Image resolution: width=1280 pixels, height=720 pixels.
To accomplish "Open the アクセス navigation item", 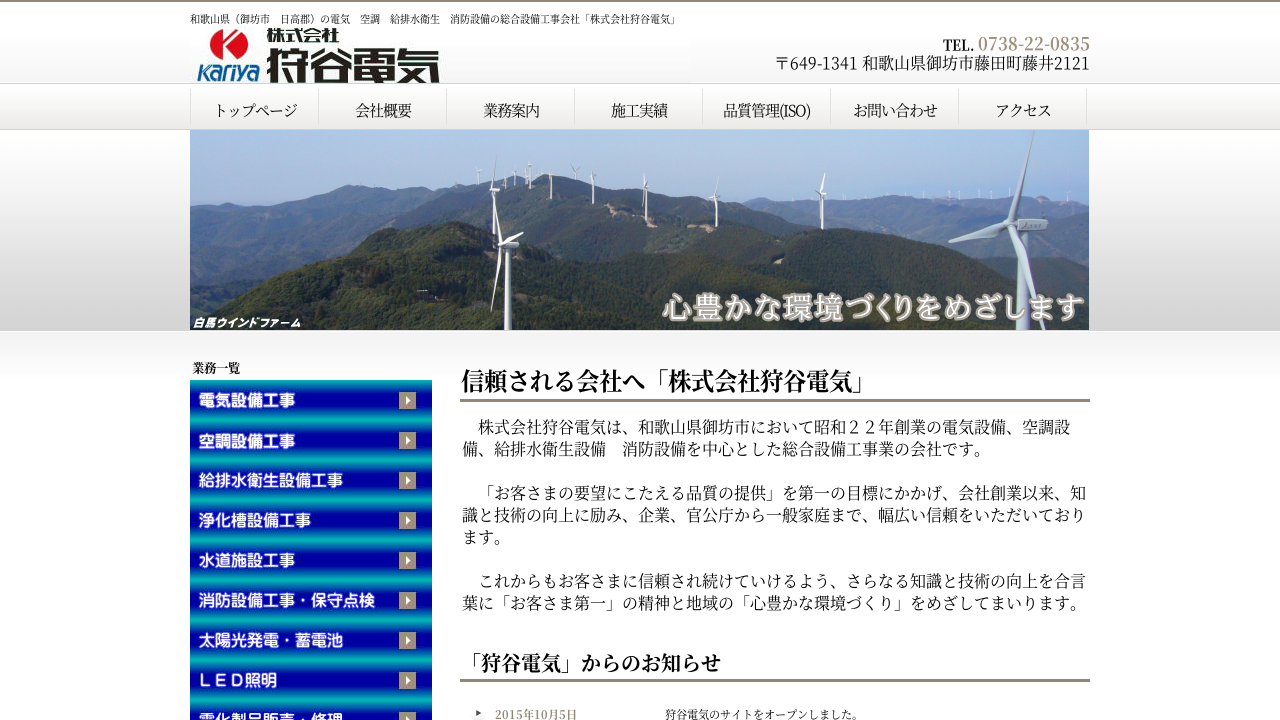I will tap(1023, 110).
